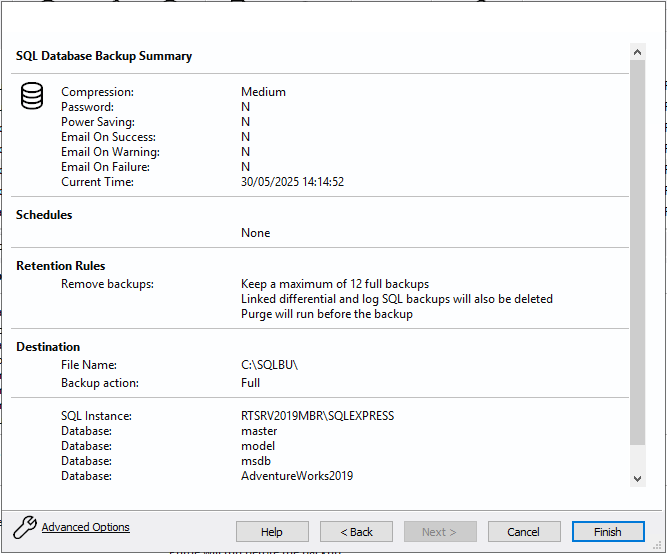The width and height of the screenshot is (667, 554).
Task: Click Finish to complete the backup setup
Action: [607, 532]
